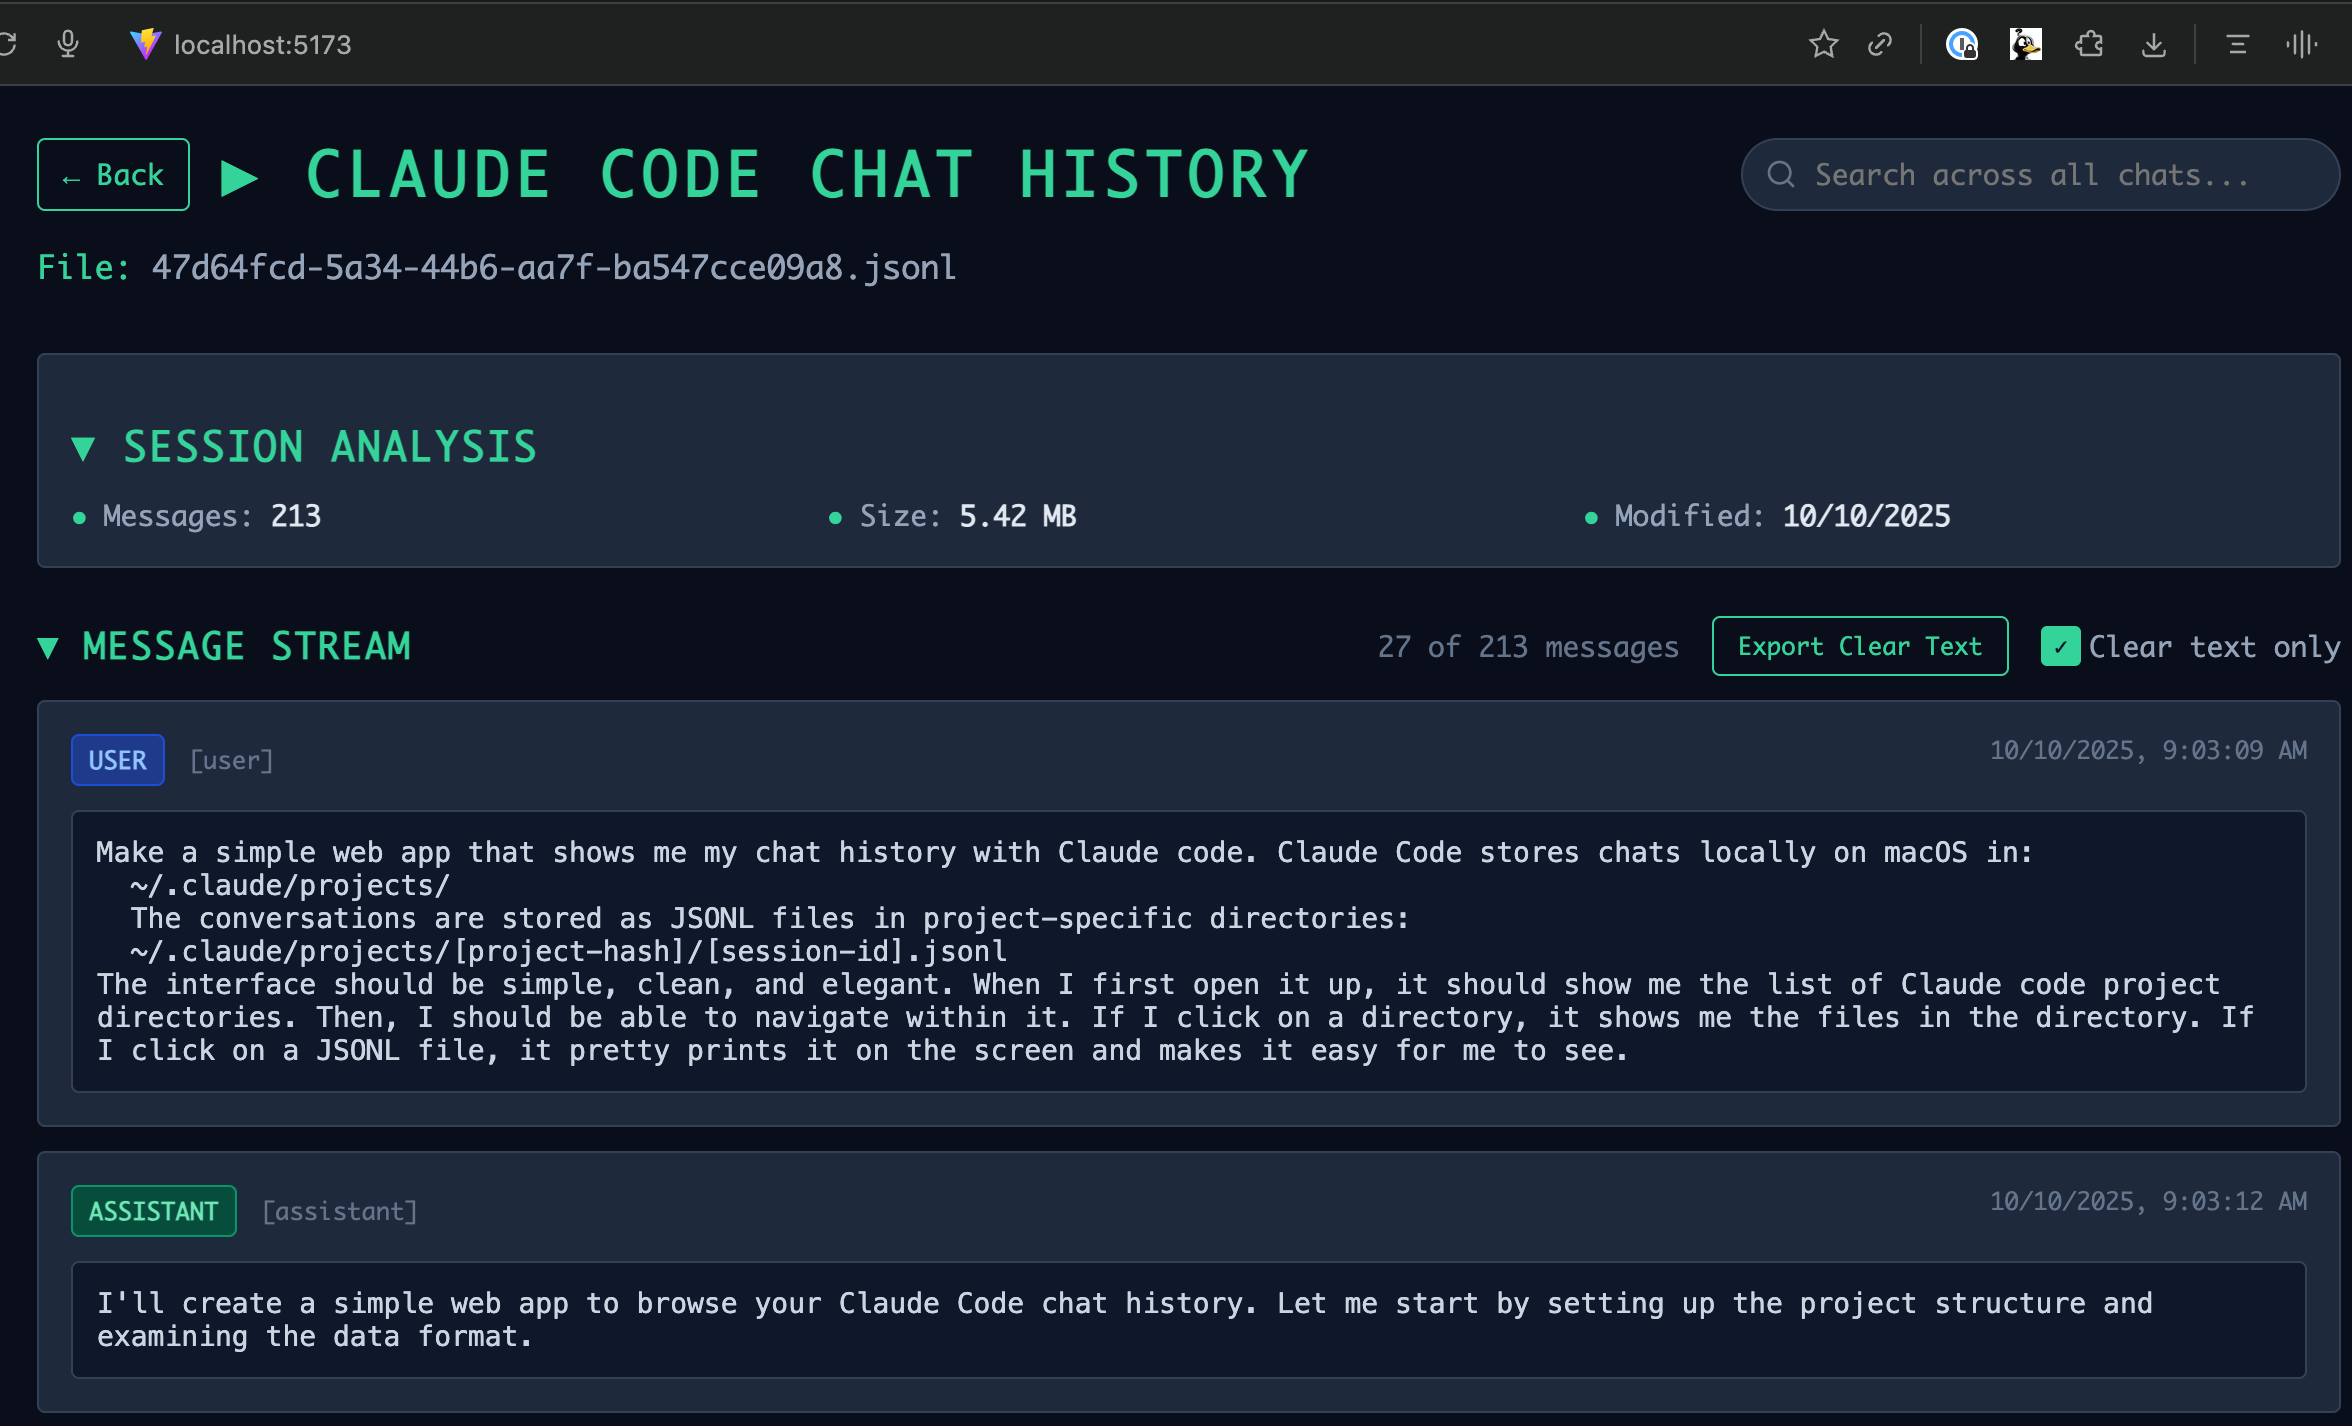Click the microphone icon in address bar

[68, 44]
